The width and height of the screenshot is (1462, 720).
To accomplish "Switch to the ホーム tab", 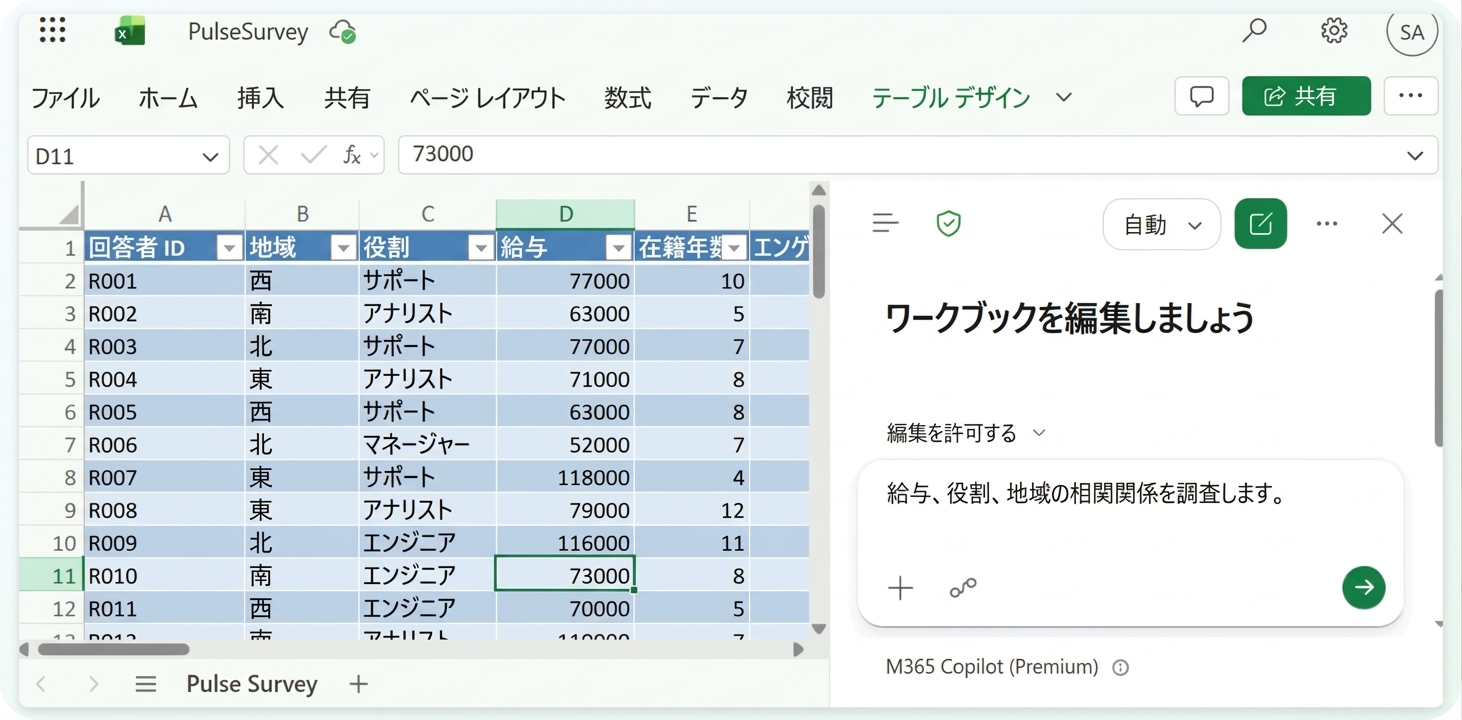I will click(x=168, y=98).
